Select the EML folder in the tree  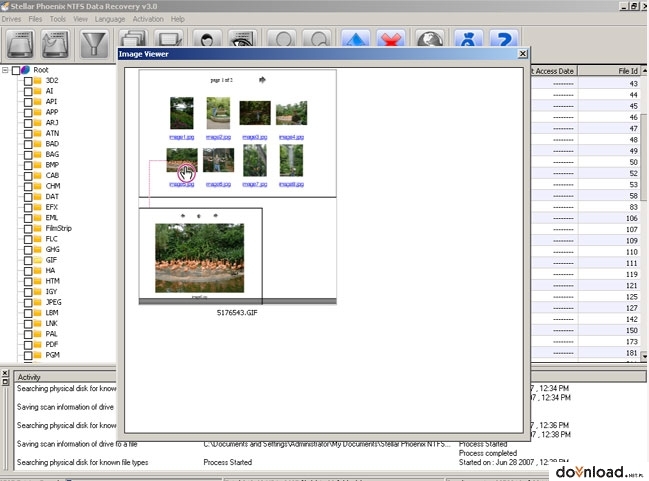(x=52, y=218)
